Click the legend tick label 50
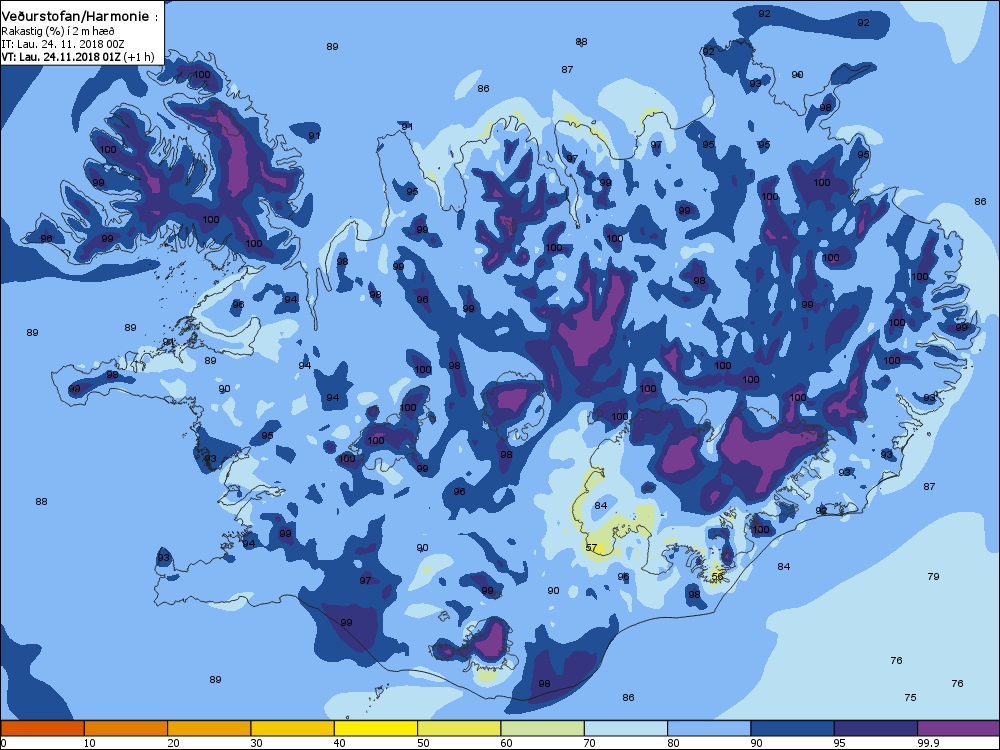Viewport: 1000px width, 750px height. click(423, 743)
